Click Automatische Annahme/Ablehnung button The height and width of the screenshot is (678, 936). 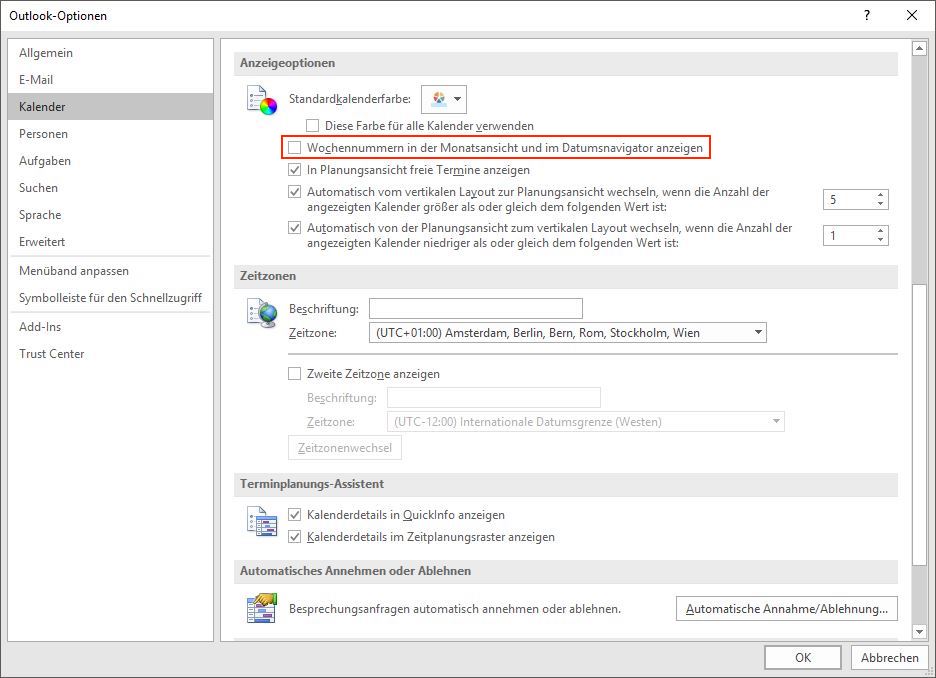[x=787, y=609]
